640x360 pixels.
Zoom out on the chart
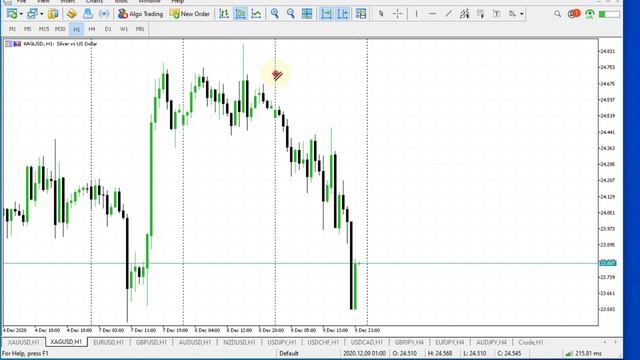pyautogui.click(x=291, y=14)
